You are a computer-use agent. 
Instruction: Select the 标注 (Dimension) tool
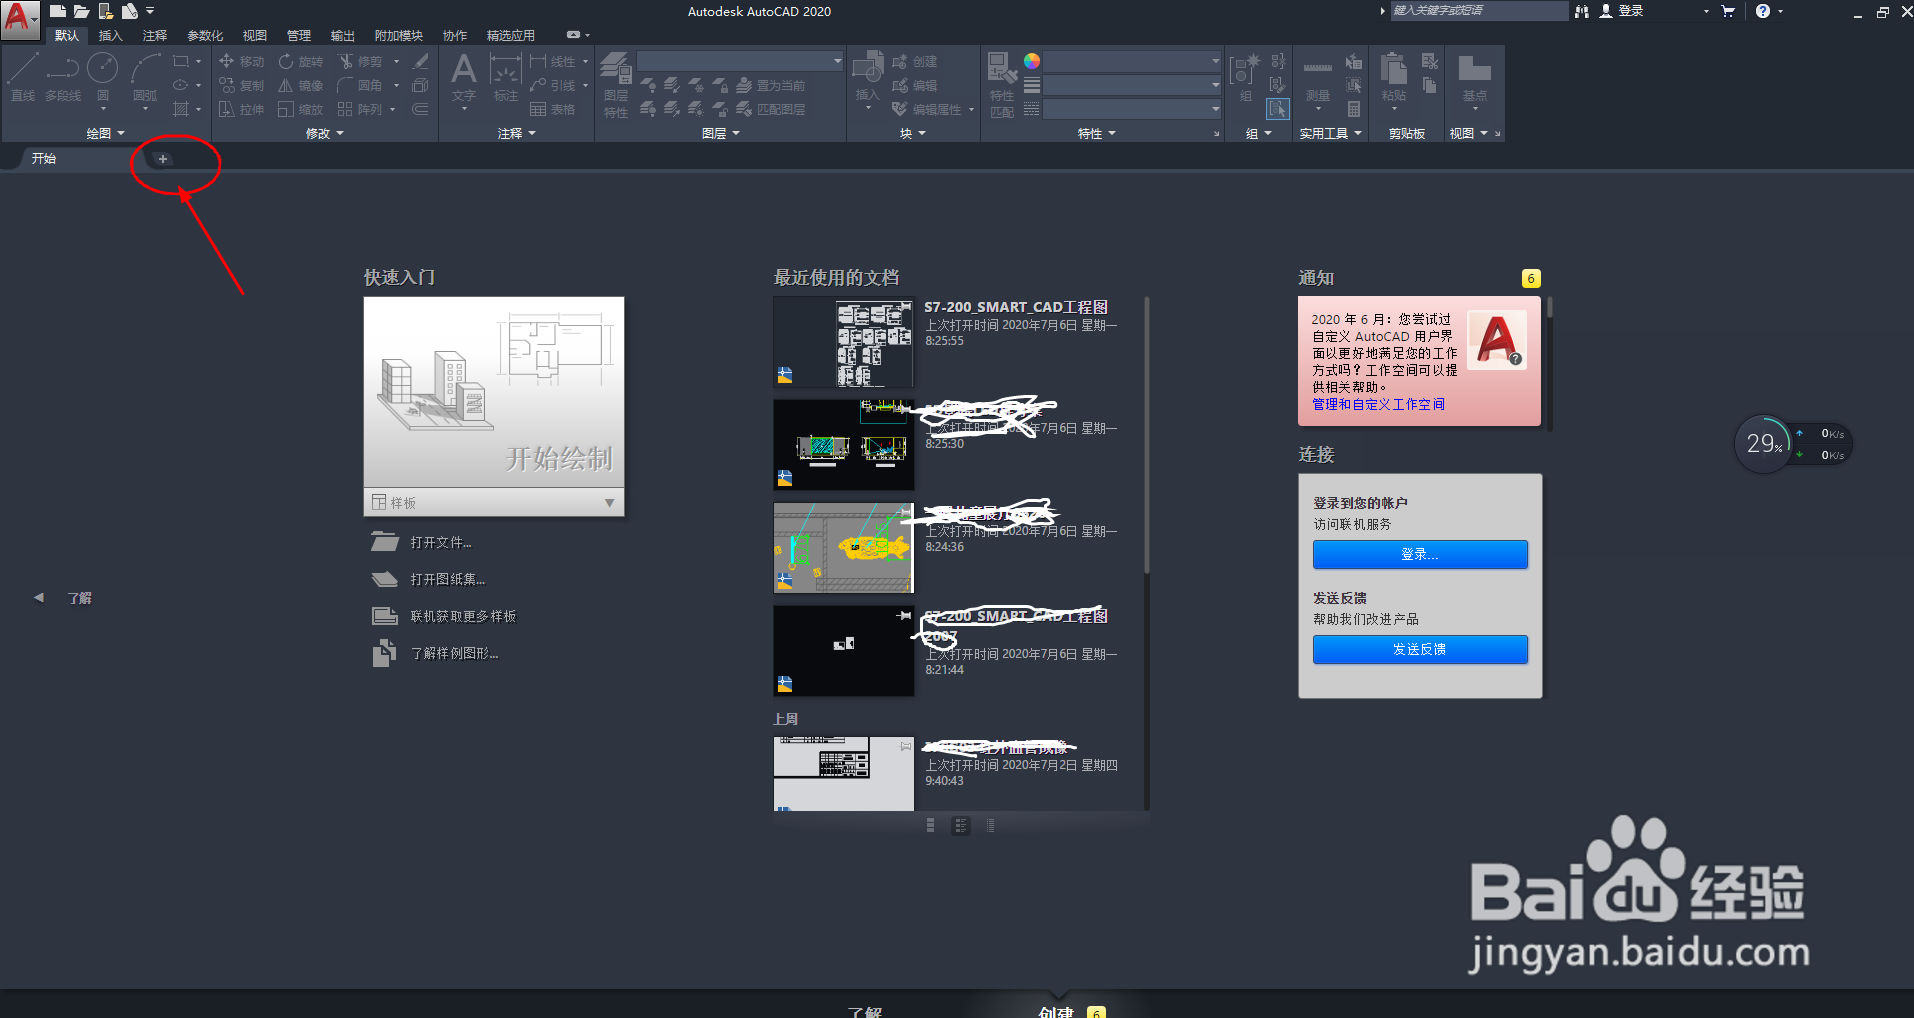[506, 77]
